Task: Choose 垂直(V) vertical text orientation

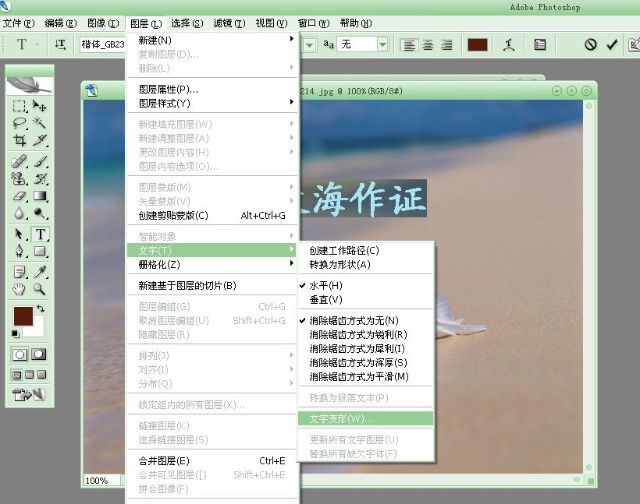Action: pyautogui.click(x=326, y=299)
